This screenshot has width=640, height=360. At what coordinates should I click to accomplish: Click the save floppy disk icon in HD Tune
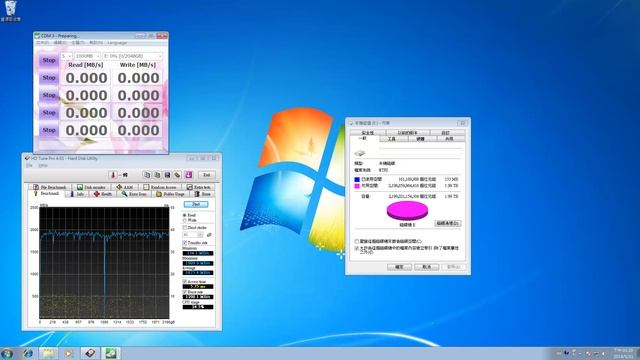(x=167, y=175)
